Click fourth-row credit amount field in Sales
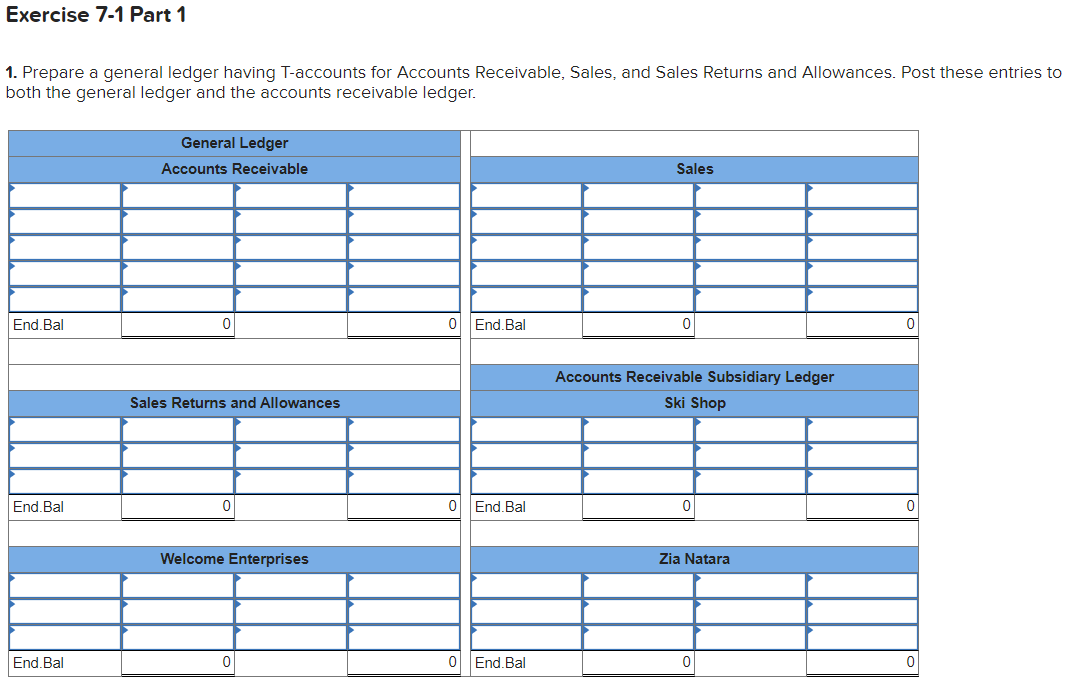 862,274
